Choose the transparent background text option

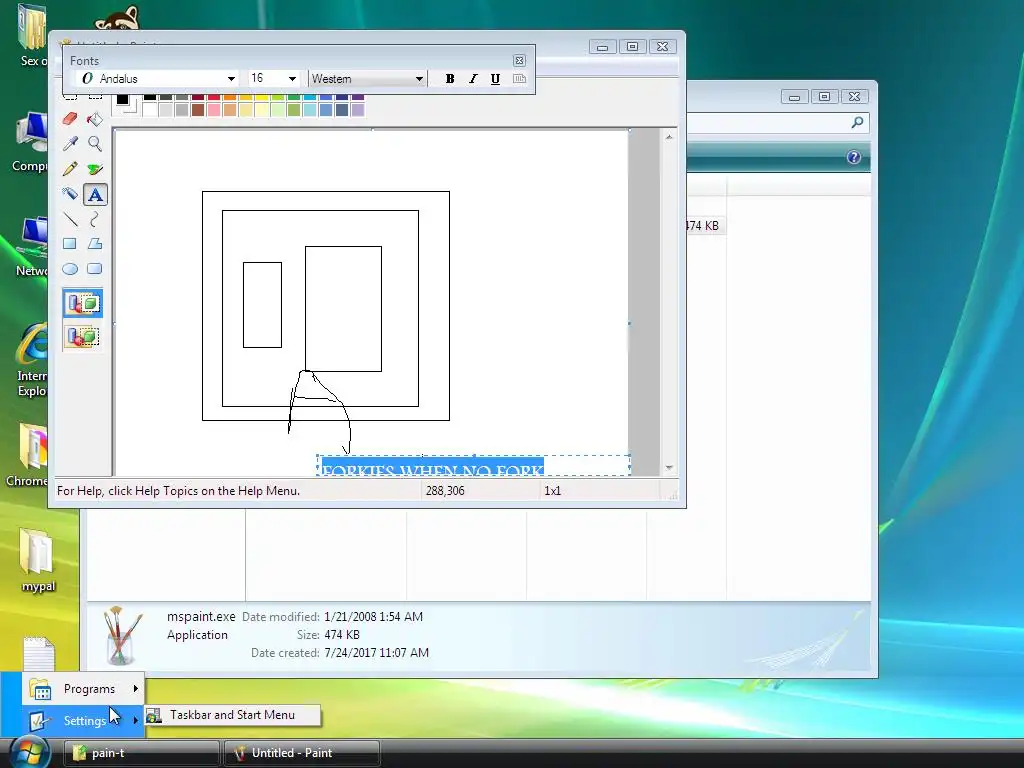pos(83,337)
